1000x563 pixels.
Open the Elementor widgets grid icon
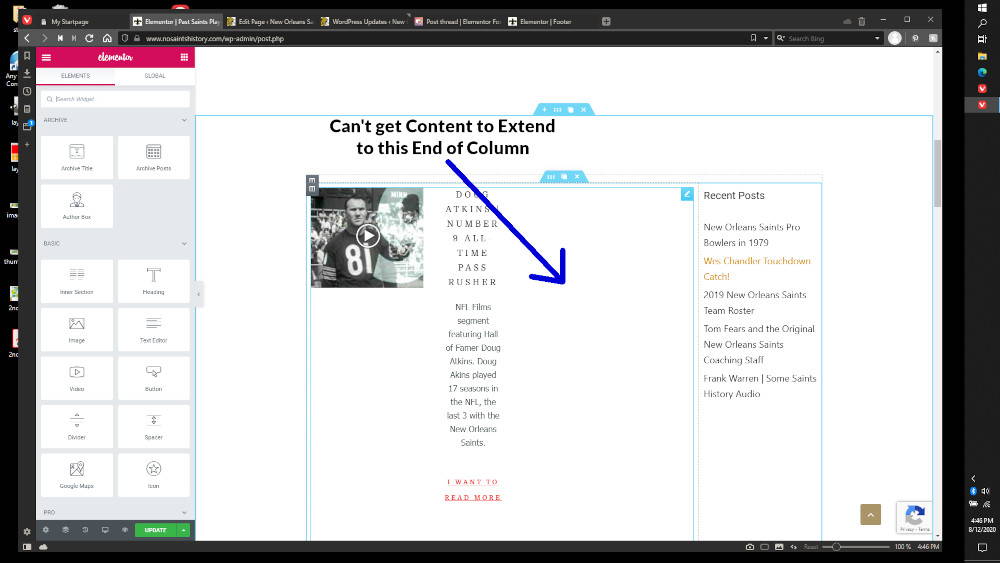pos(184,57)
